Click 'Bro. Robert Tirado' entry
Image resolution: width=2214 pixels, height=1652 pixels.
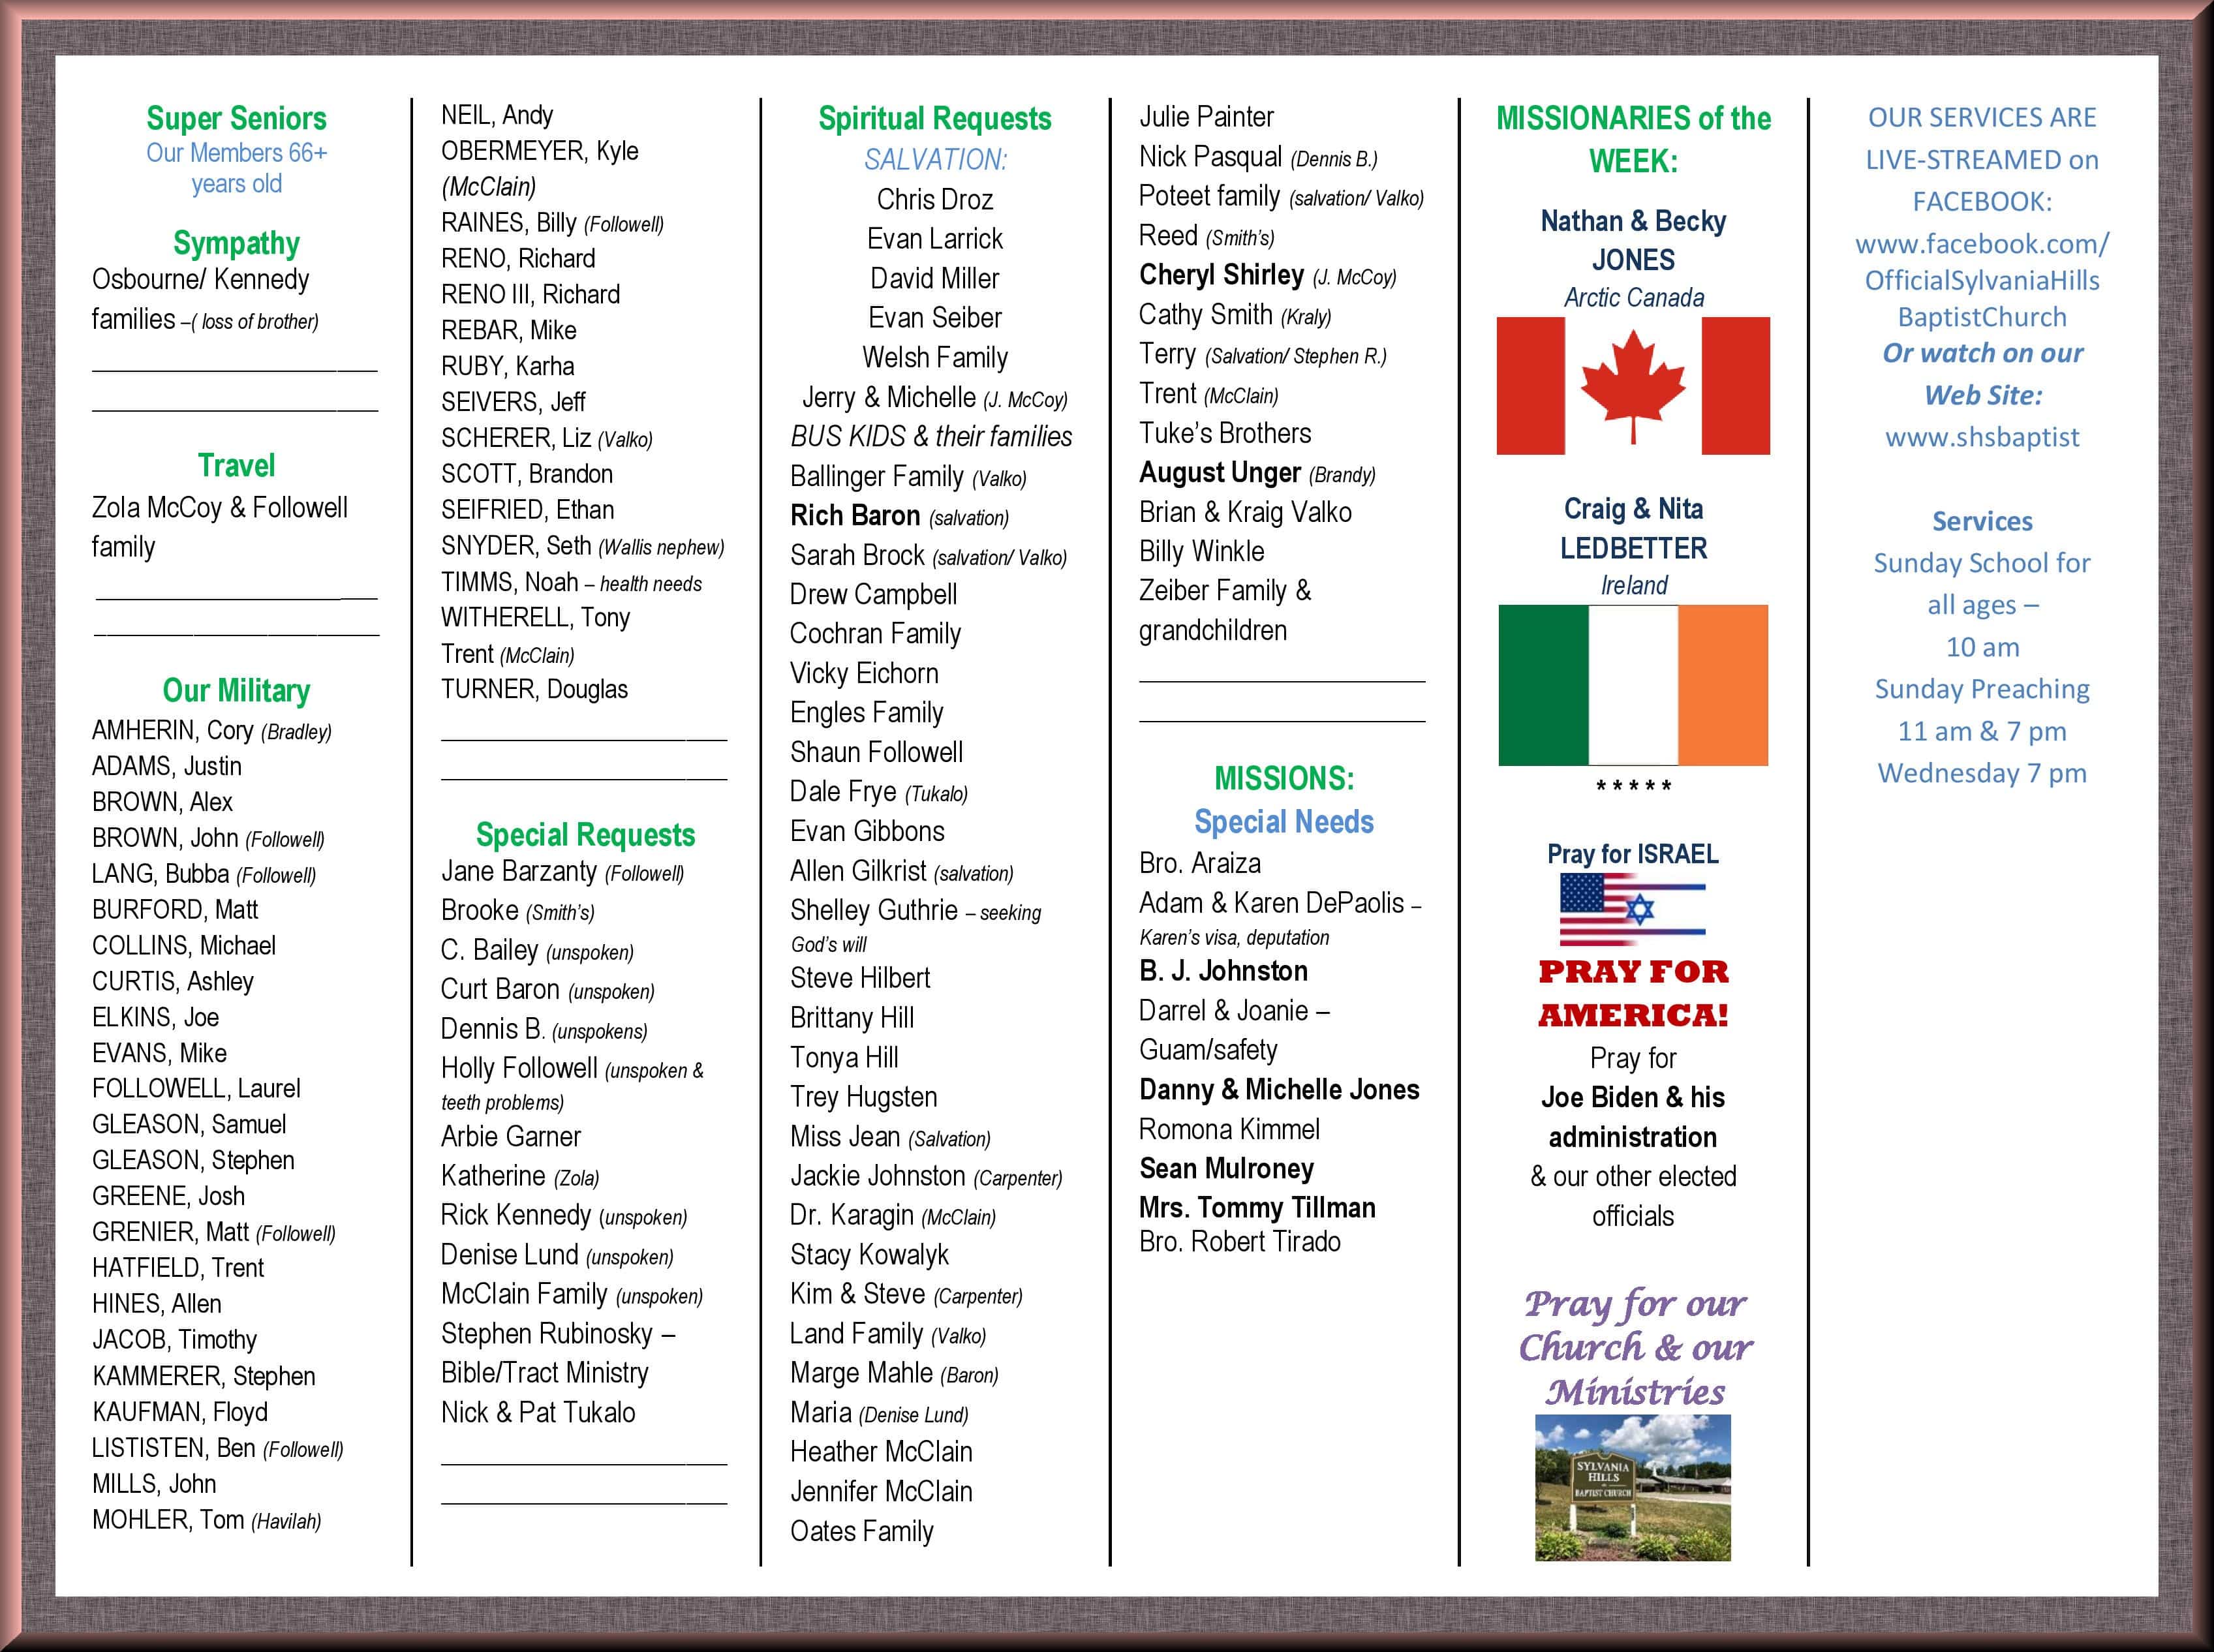click(1240, 1241)
